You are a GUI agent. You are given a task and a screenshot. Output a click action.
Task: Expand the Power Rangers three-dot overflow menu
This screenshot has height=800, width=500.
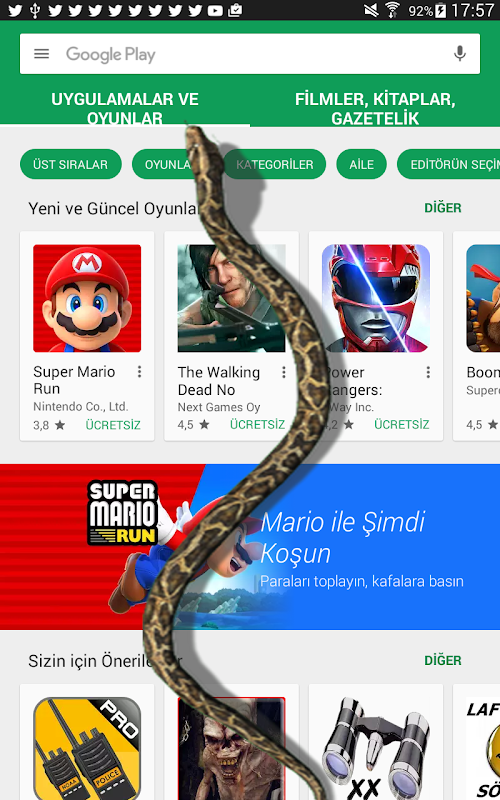tap(428, 372)
